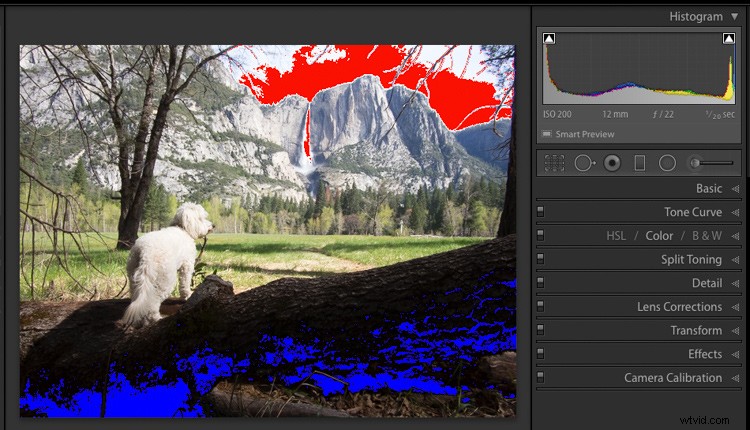
Task: Select the Adjustment Brush slider tool
Action: (x=710, y=163)
